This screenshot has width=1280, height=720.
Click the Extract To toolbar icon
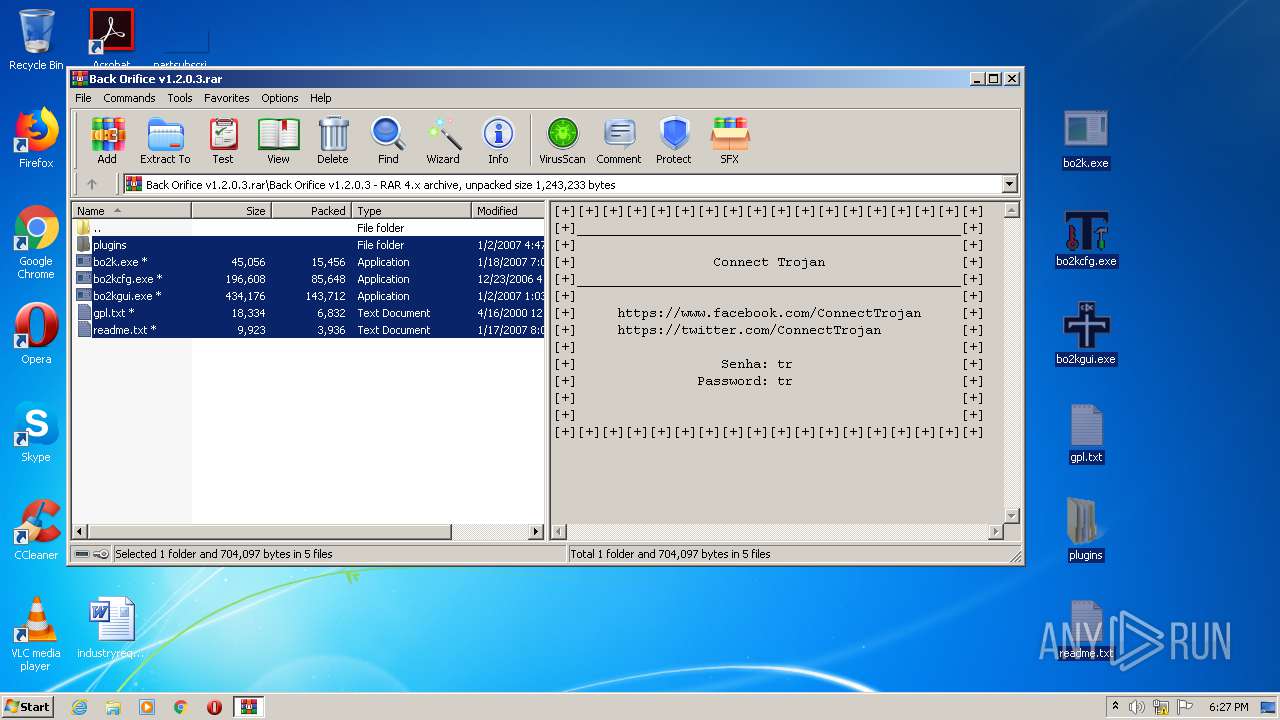click(165, 140)
